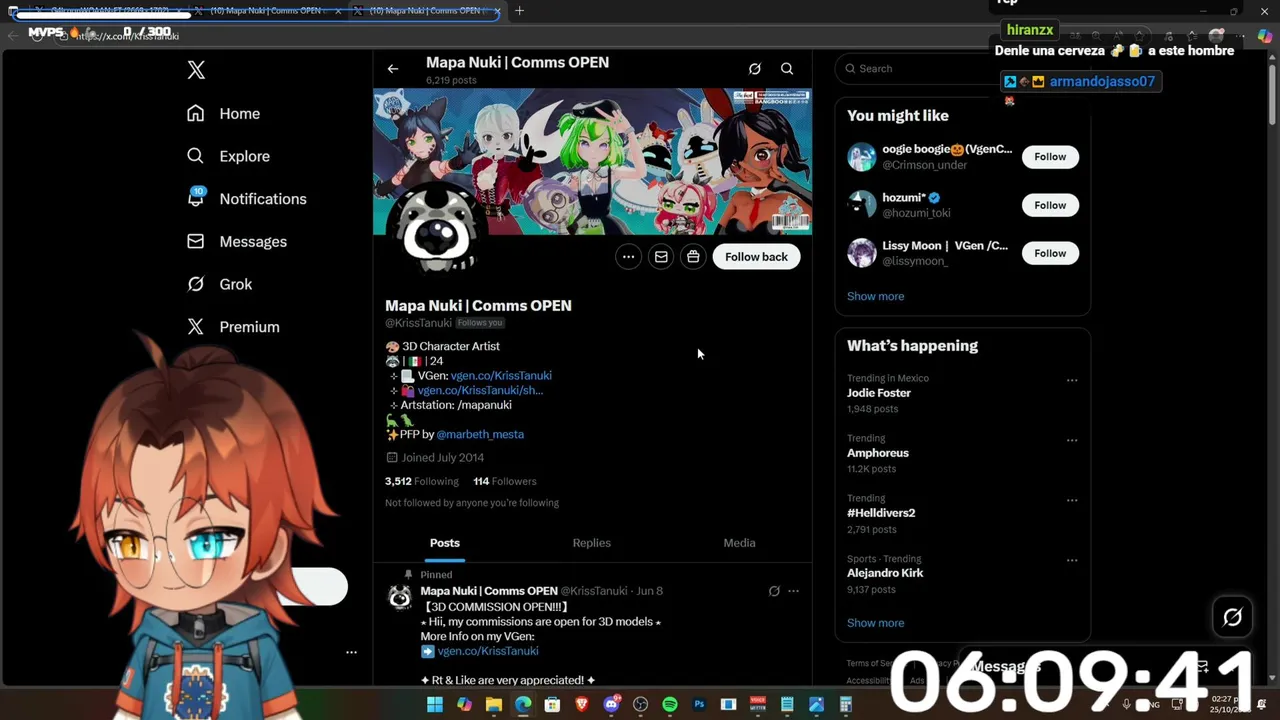Viewport: 1280px width, 720px height.
Task: Follow Lissy Moon account
Action: click(x=1050, y=253)
